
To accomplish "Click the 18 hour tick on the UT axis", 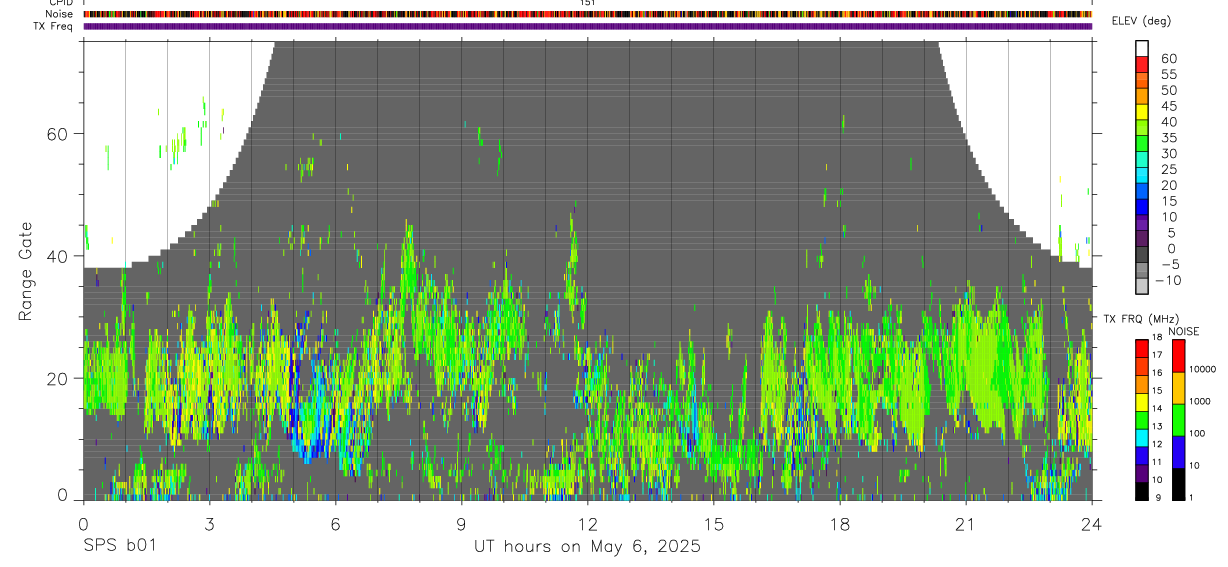I will coord(840,523).
